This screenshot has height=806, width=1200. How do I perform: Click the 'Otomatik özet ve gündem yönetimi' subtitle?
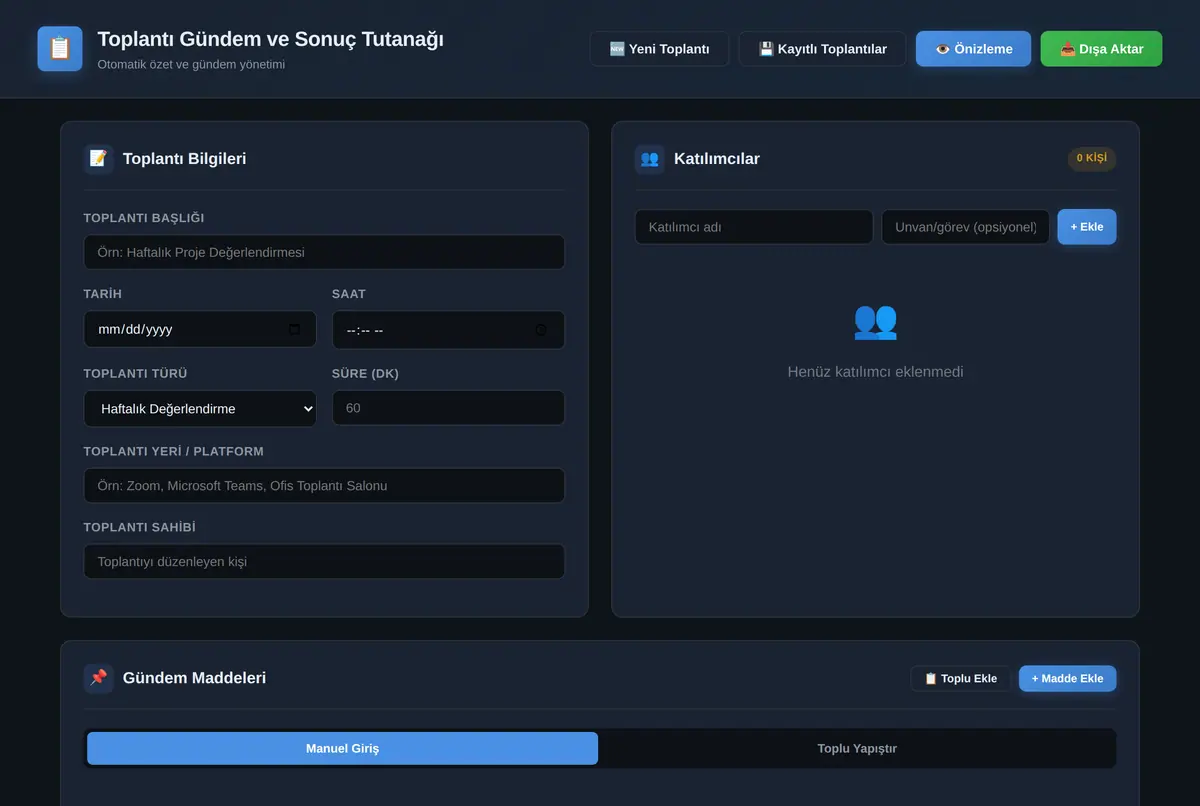(191, 65)
